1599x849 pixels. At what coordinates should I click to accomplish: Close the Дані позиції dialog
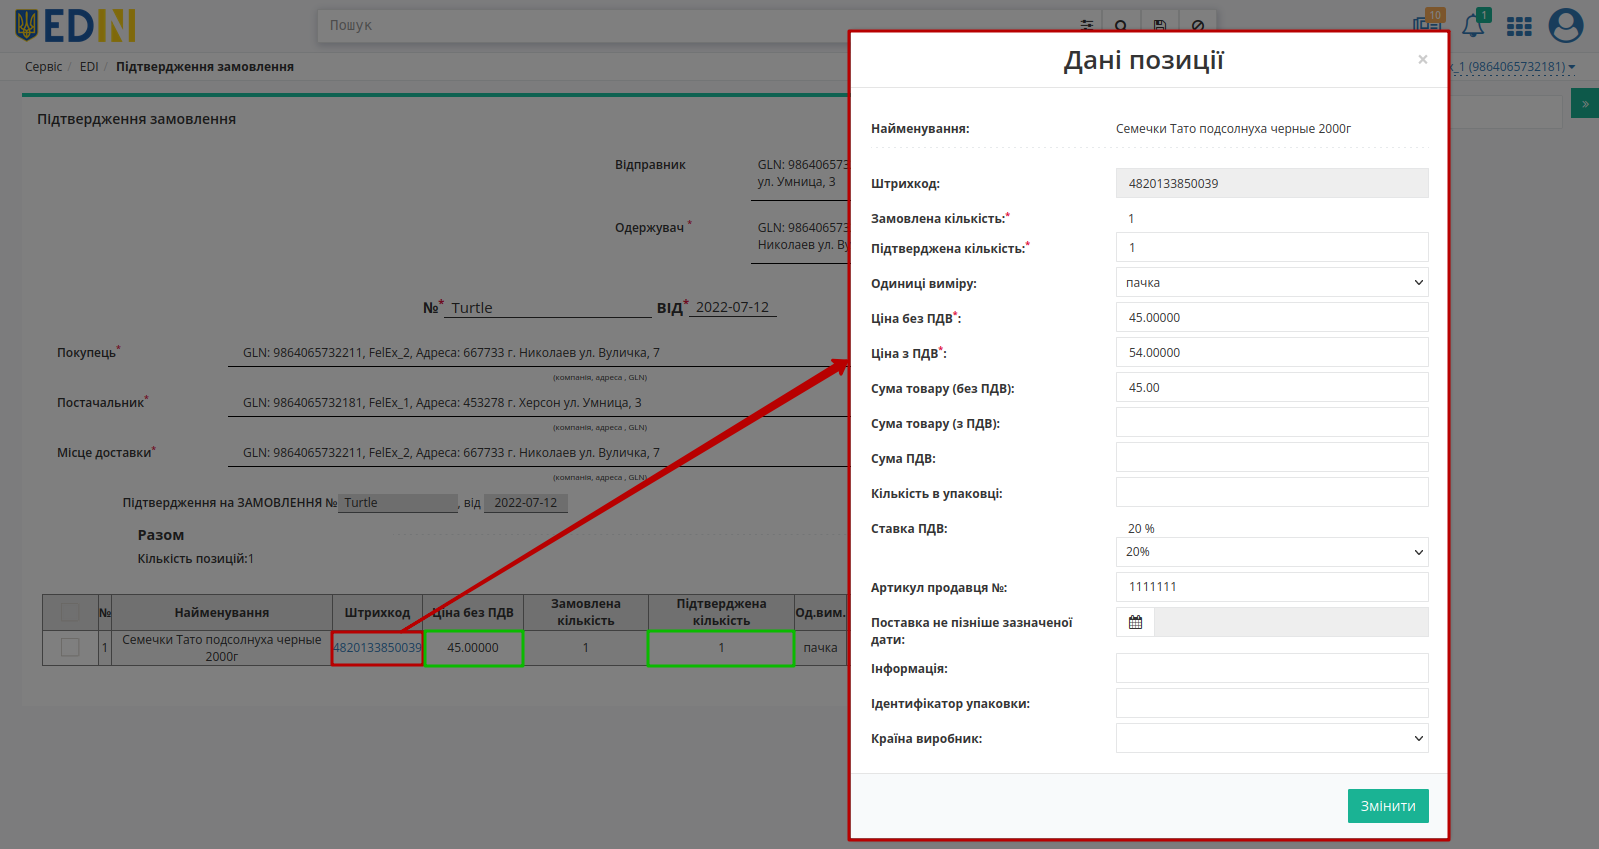click(1422, 60)
